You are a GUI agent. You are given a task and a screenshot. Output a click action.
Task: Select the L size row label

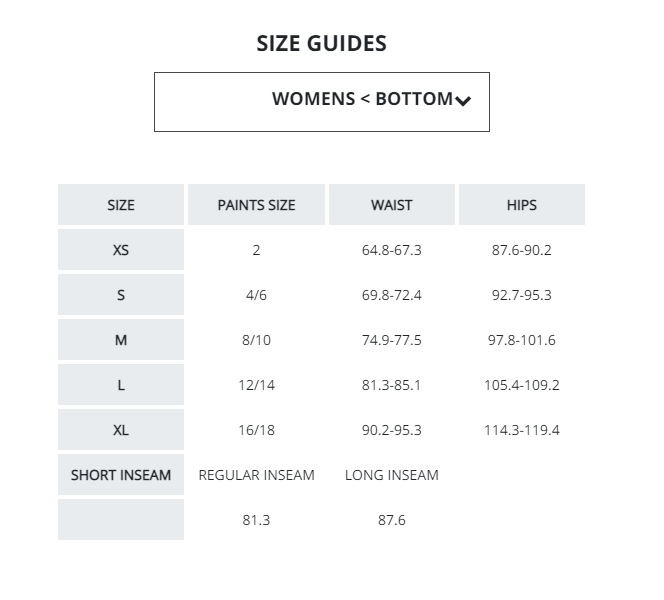pos(121,385)
